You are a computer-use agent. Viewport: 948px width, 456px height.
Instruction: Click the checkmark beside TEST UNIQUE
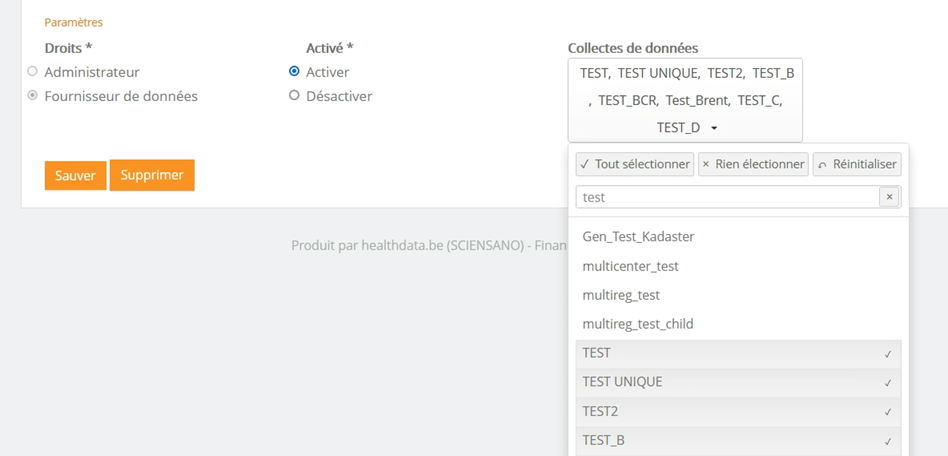(x=887, y=383)
